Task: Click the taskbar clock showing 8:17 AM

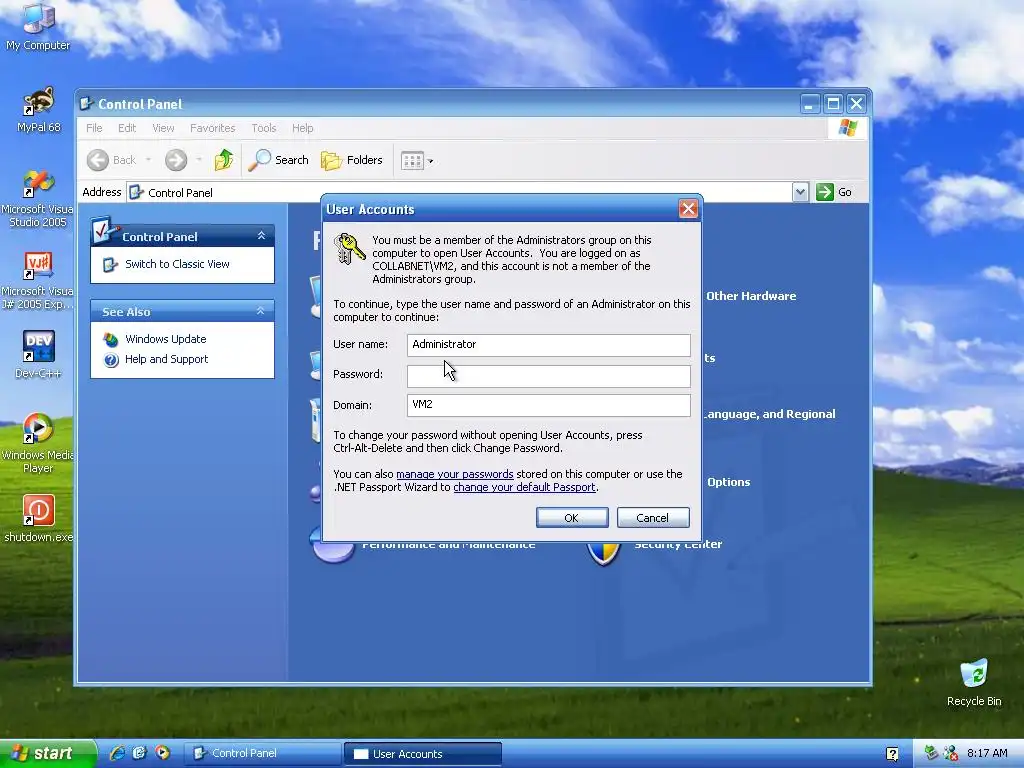Action: [987, 753]
